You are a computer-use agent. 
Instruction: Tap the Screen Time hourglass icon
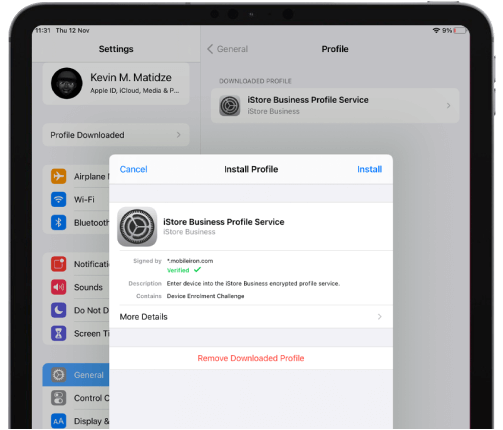tap(58, 333)
